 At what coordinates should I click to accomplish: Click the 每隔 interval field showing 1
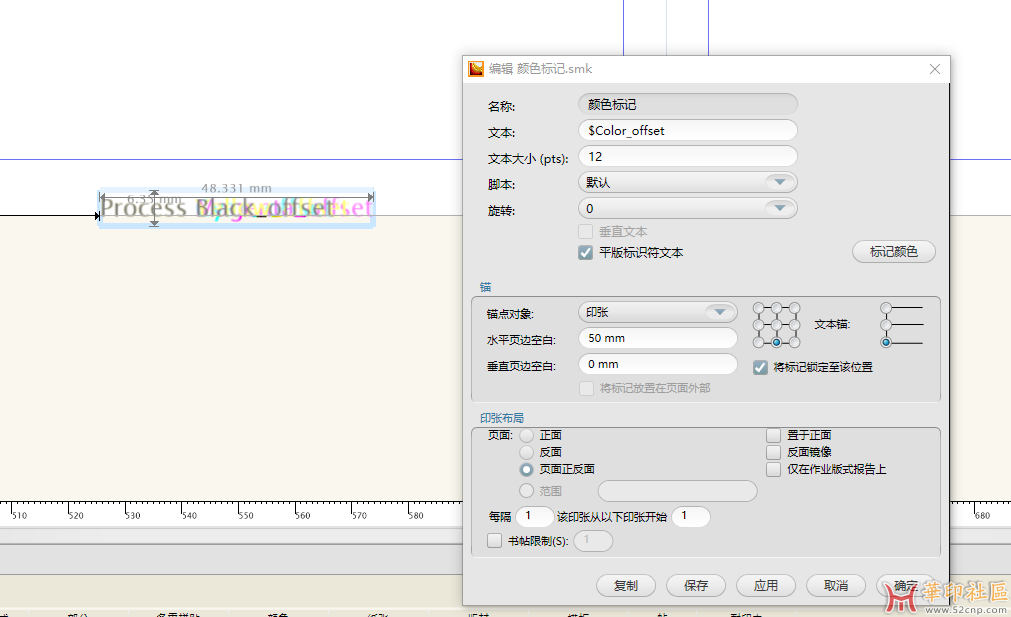pyautogui.click(x=535, y=516)
